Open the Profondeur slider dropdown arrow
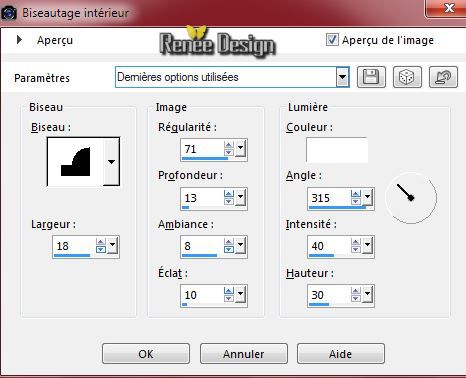 point(240,197)
